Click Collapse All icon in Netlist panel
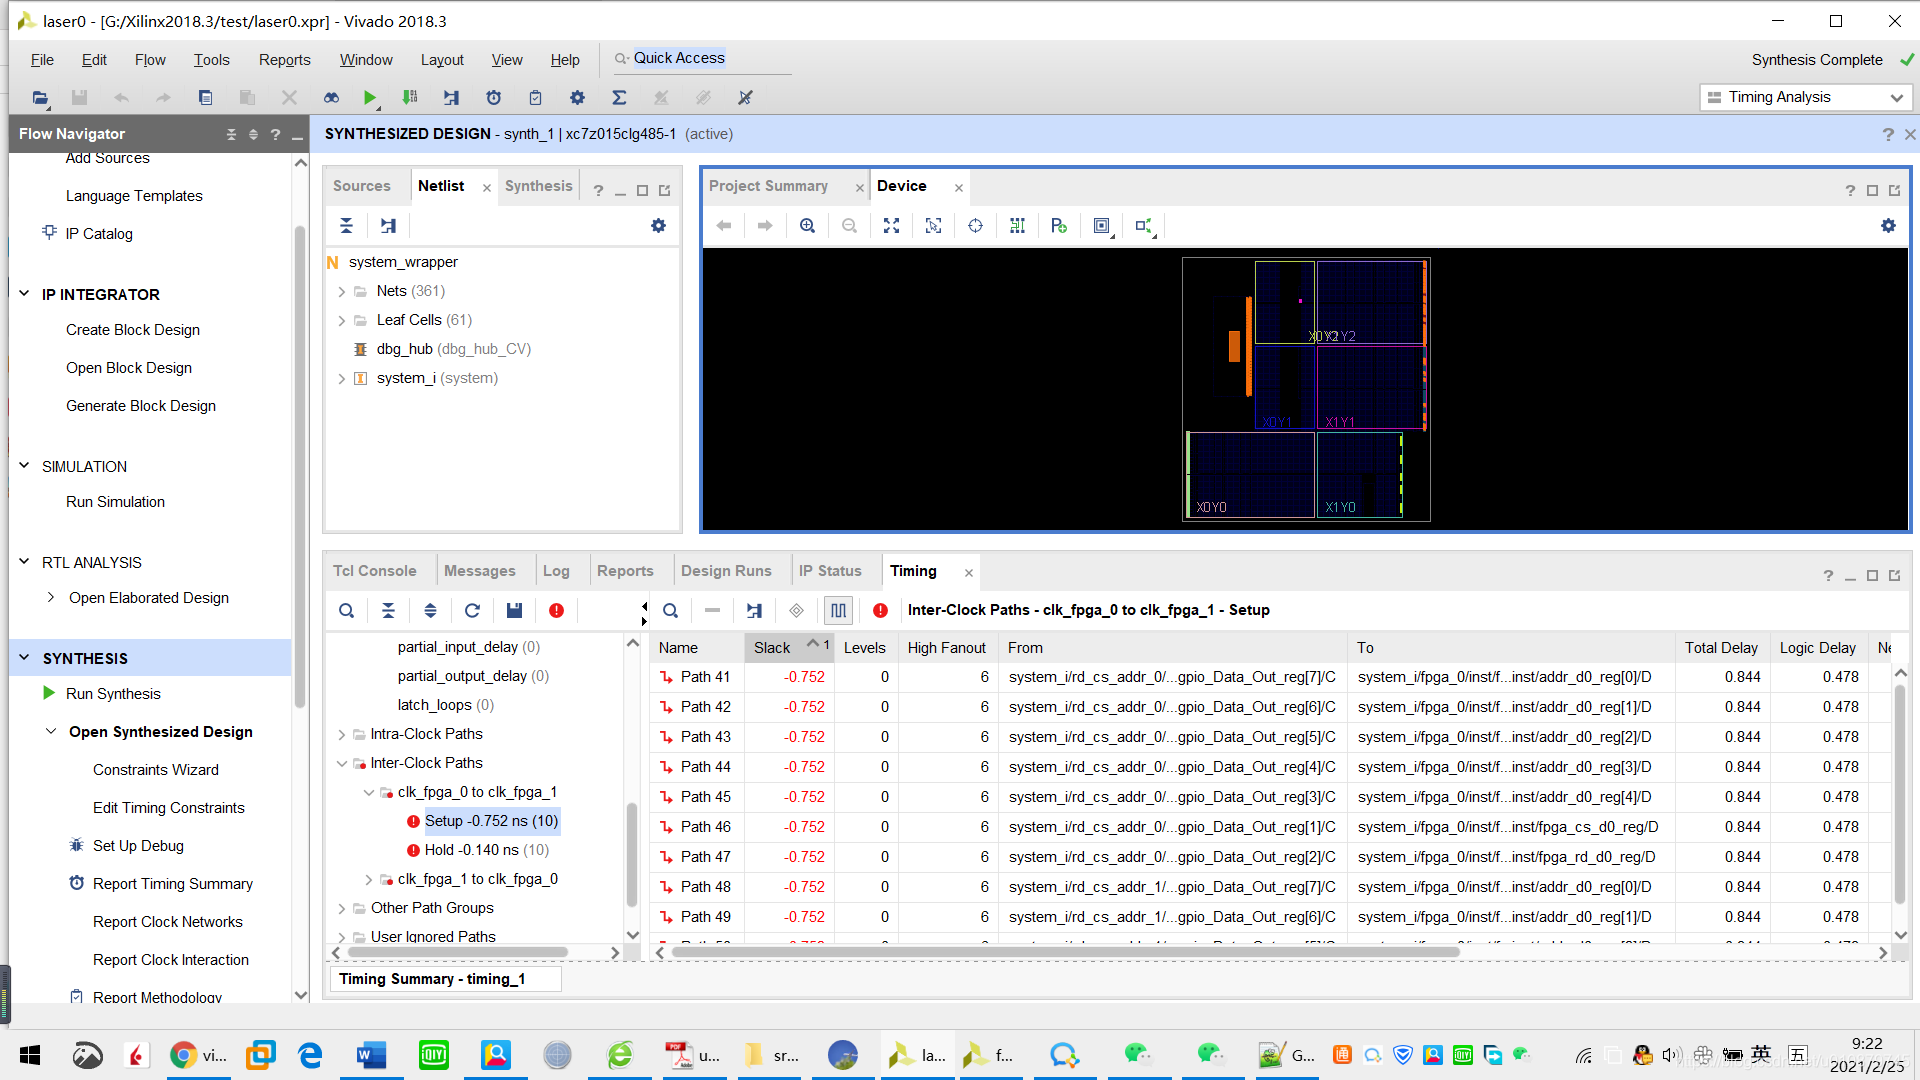The width and height of the screenshot is (1920, 1080). point(346,226)
